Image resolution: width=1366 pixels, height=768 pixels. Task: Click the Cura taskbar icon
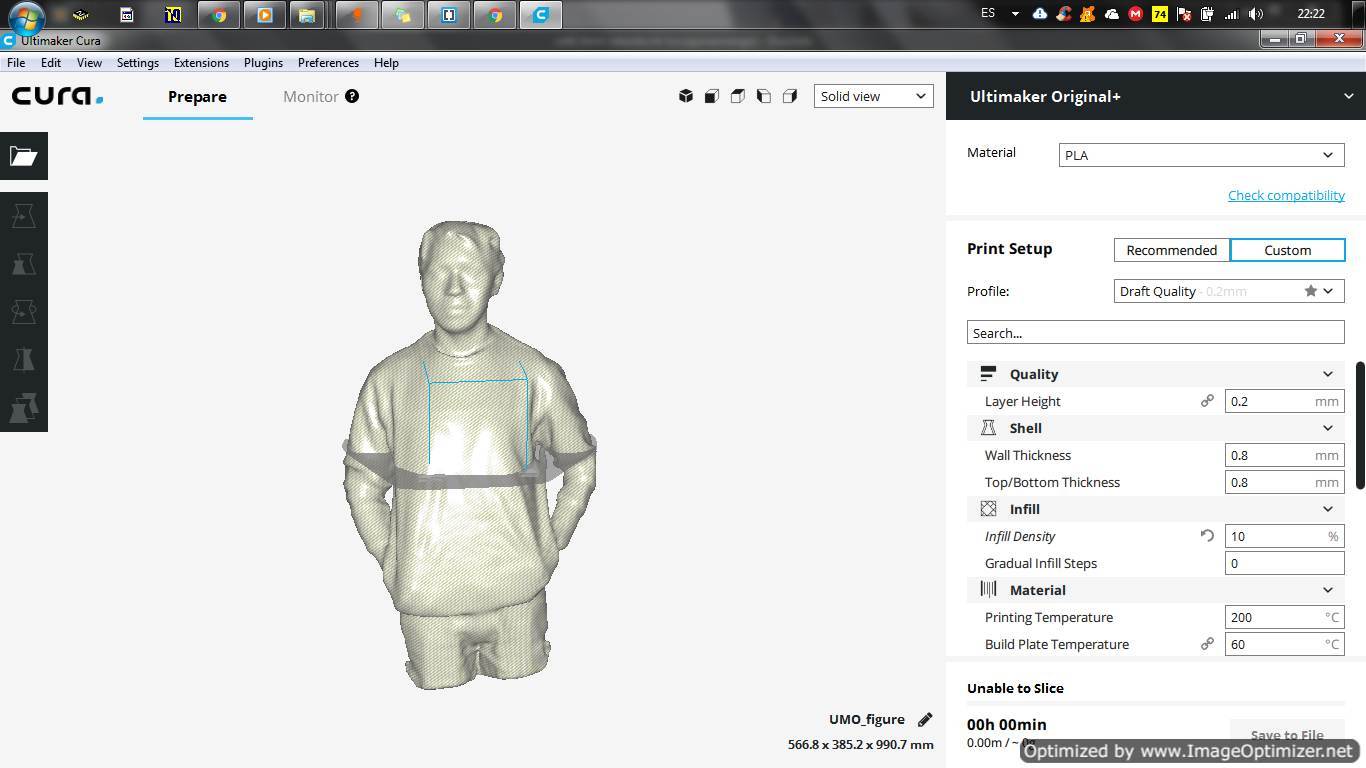tap(541, 15)
